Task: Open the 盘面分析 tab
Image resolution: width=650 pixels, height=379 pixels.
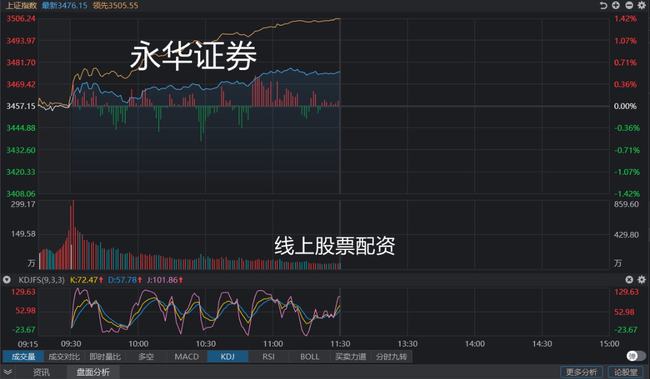Action: coord(93,372)
